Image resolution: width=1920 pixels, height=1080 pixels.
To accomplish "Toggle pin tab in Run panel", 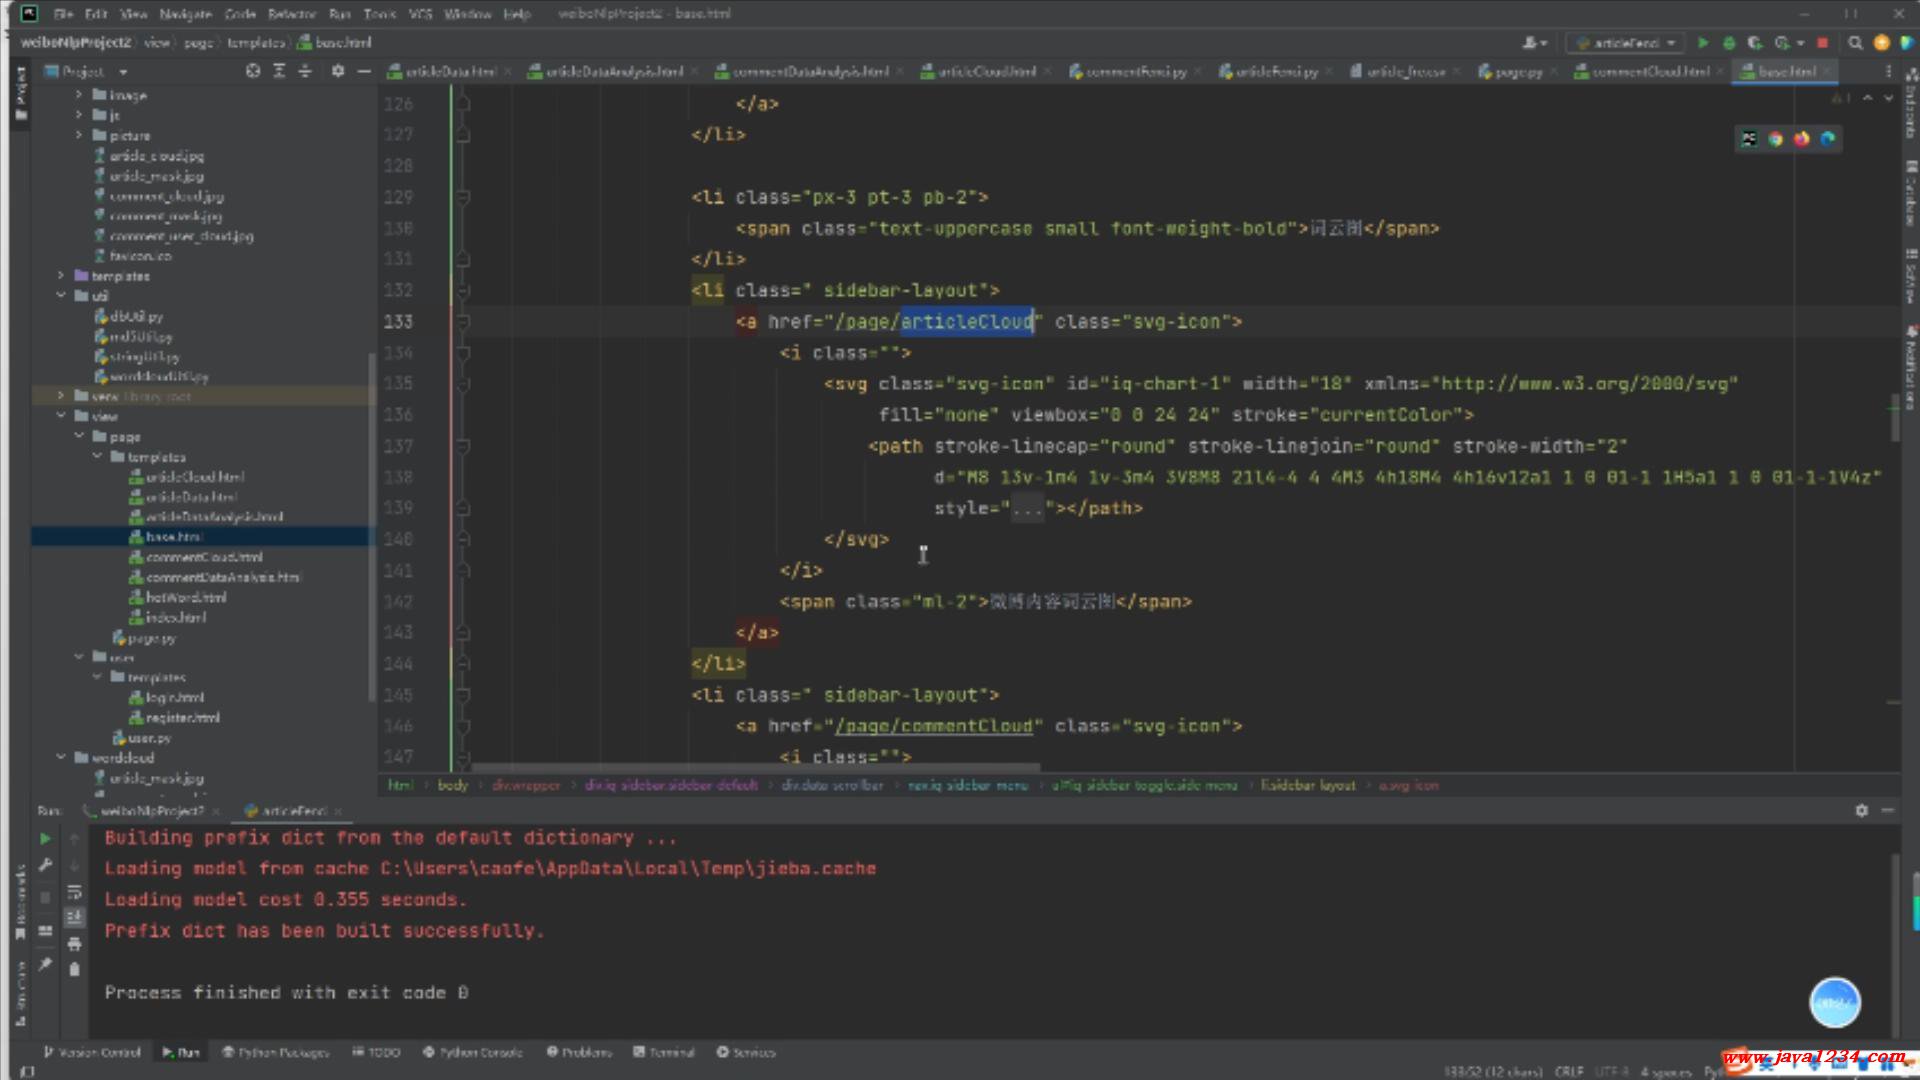I will click(x=45, y=964).
